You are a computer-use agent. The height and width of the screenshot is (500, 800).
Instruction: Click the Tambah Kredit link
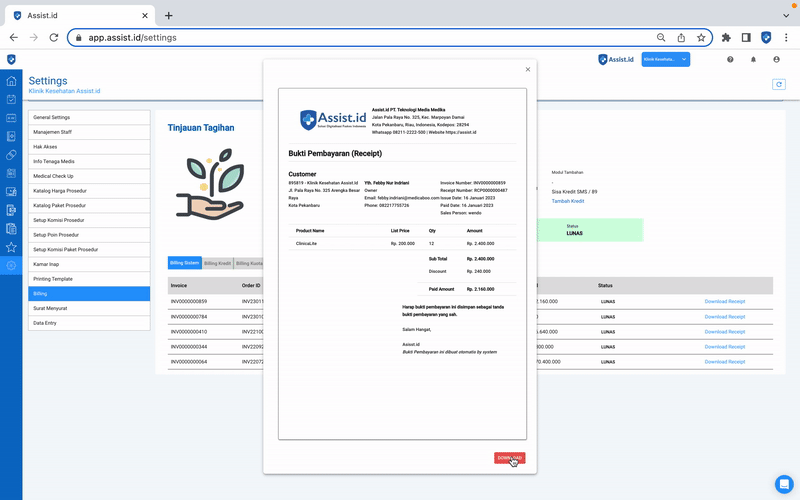[568, 201]
